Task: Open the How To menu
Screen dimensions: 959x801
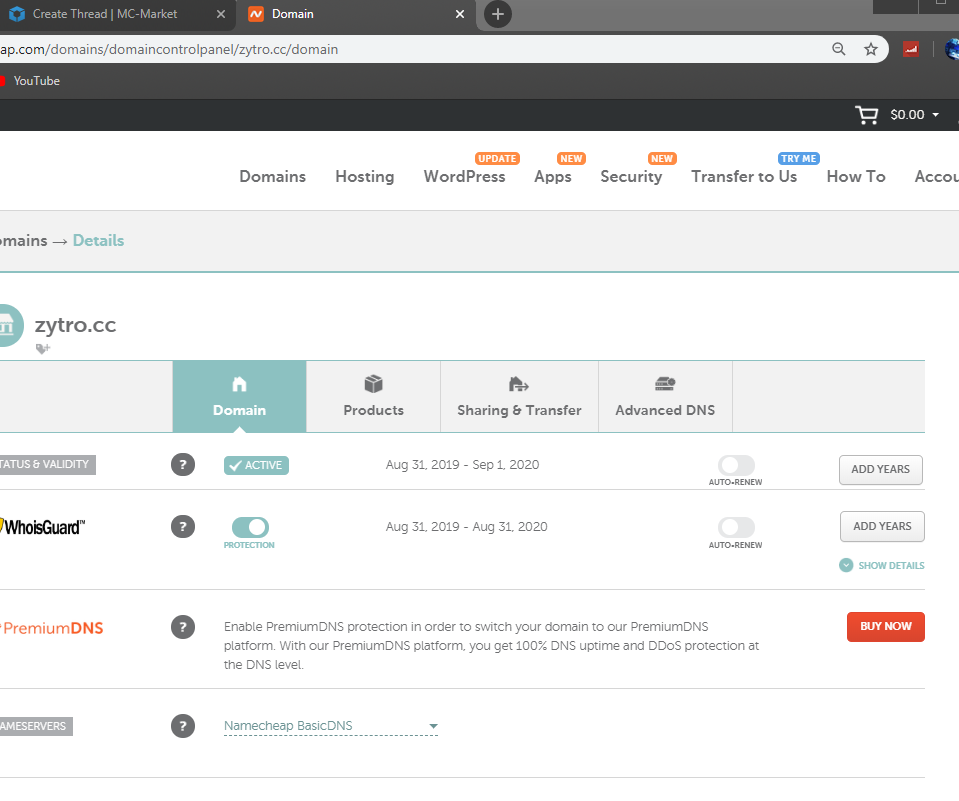Action: [x=856, y=177]
